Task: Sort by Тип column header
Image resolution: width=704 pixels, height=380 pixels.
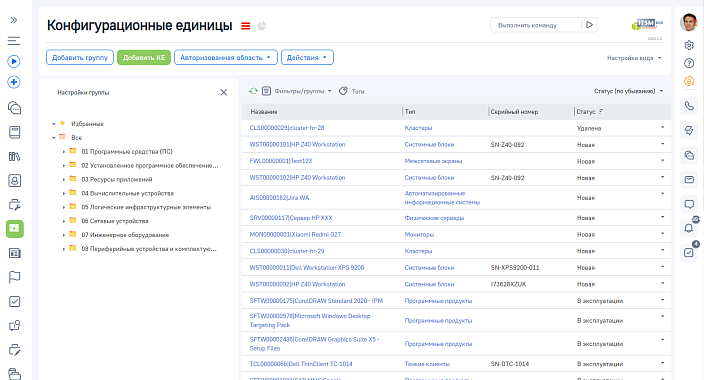Action: click(410, 112)
